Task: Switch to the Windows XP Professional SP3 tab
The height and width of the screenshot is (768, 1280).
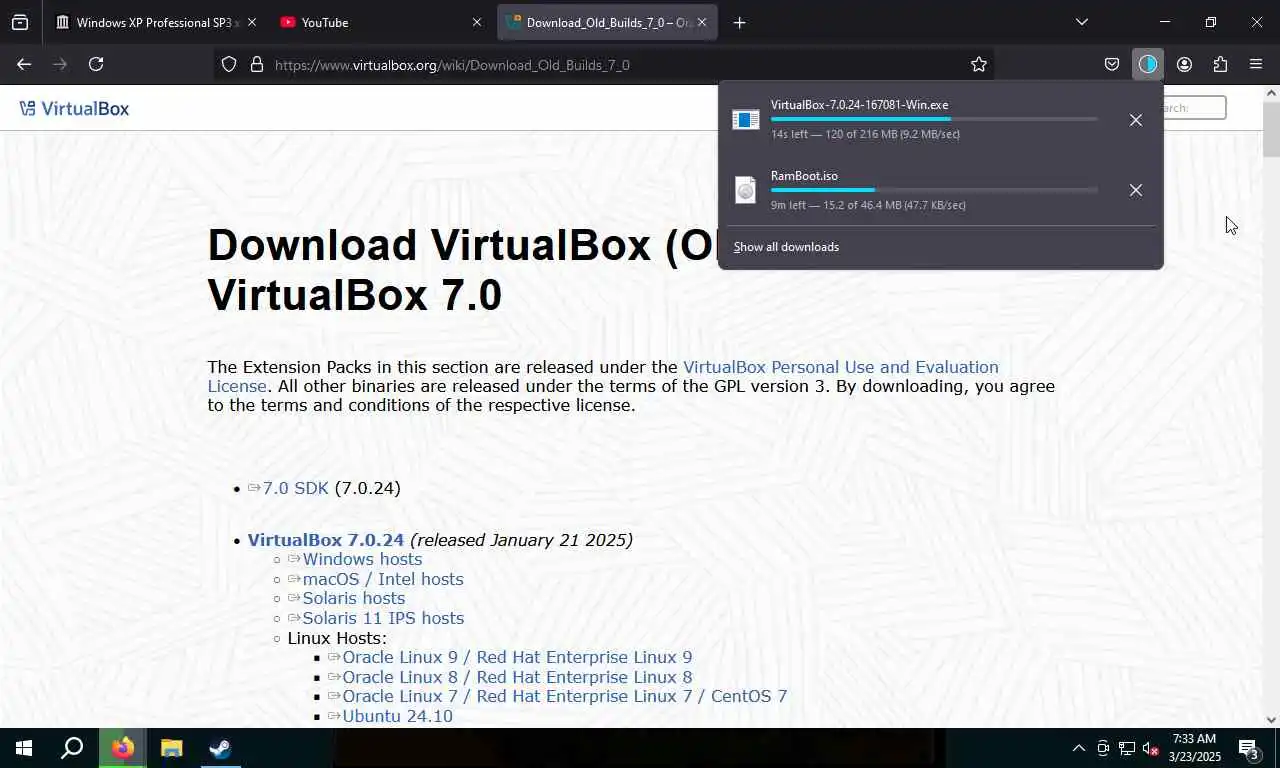Action: coord(156,22)
